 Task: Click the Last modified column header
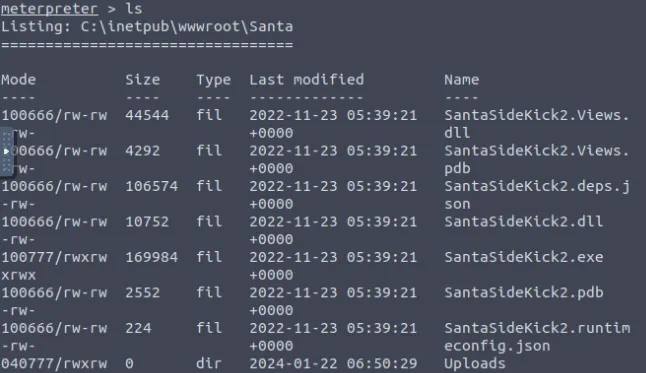tap(307, 80)
